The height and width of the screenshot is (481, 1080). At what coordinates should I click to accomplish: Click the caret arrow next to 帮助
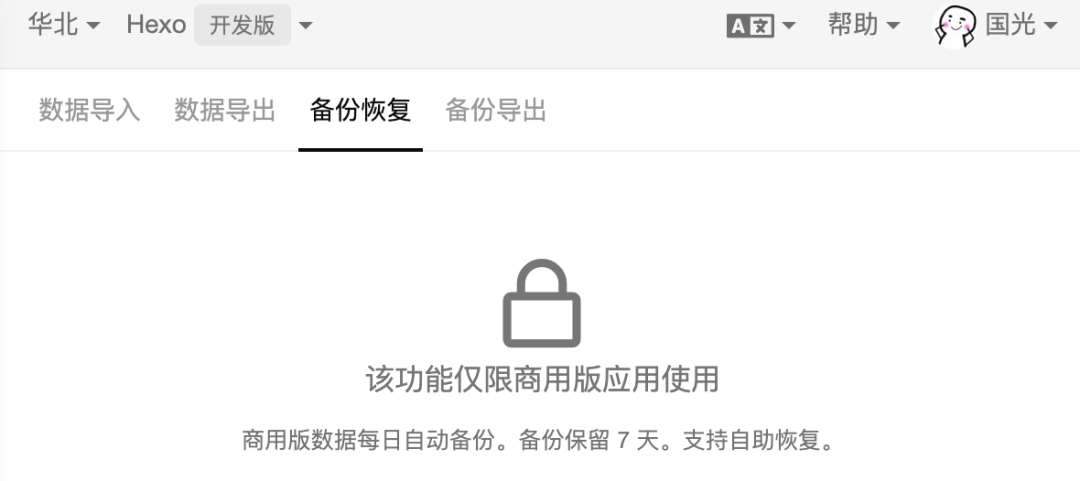(893, 26)
